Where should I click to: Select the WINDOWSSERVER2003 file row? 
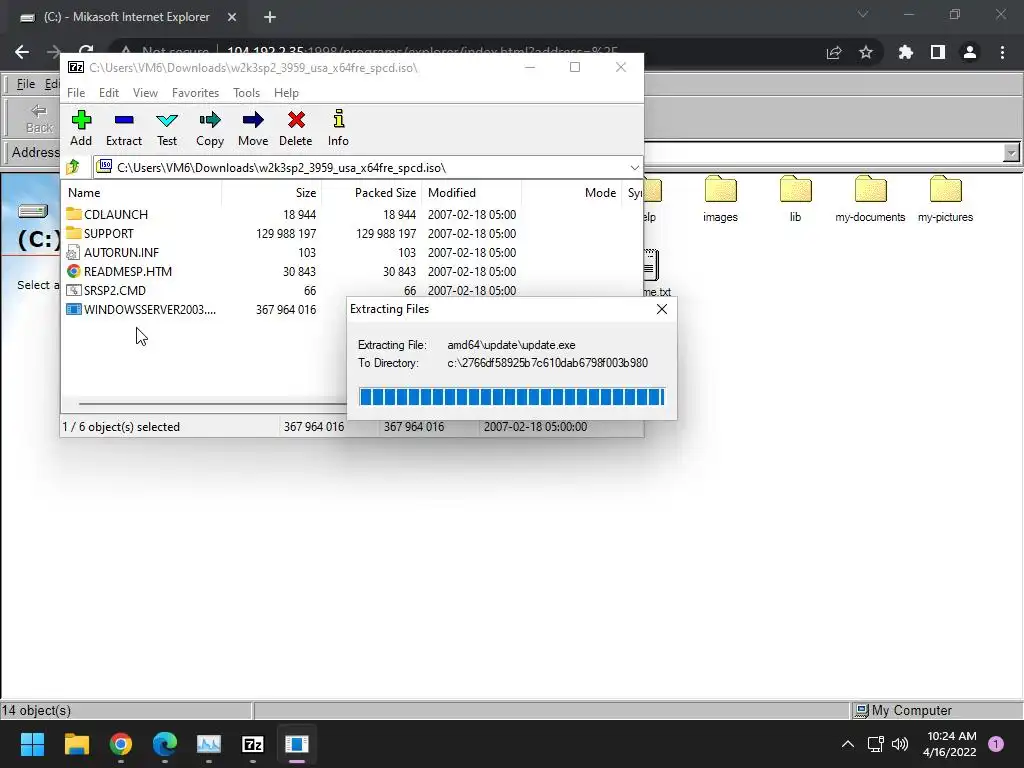[204, 310]
